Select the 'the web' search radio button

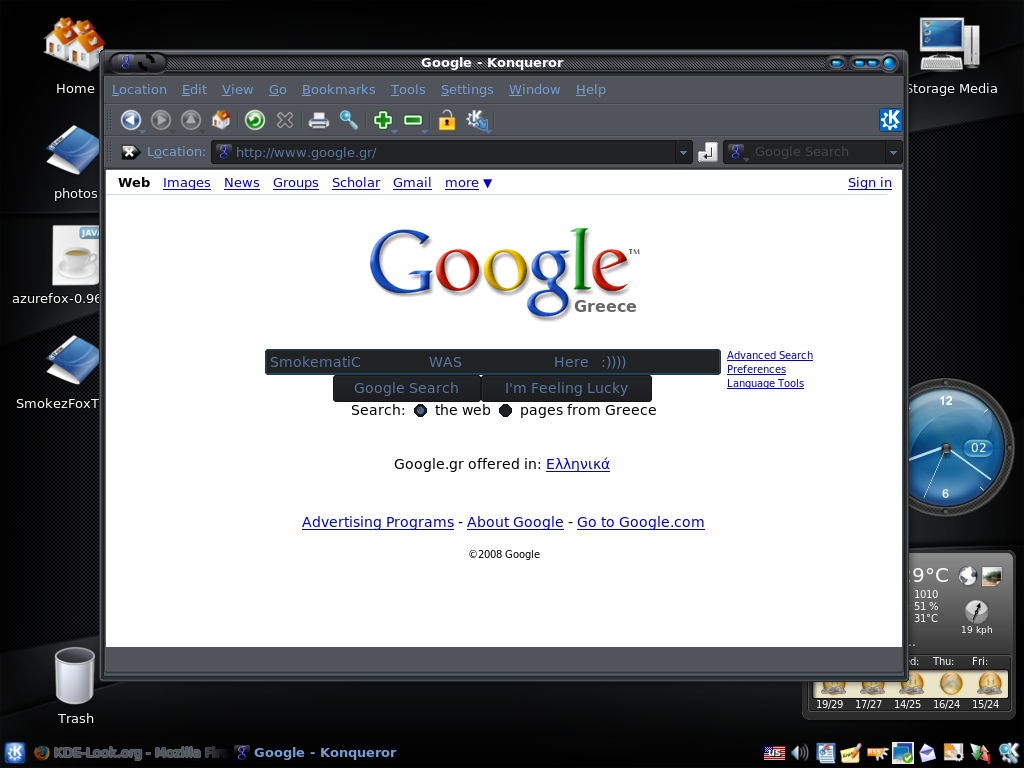click(421, 410)
